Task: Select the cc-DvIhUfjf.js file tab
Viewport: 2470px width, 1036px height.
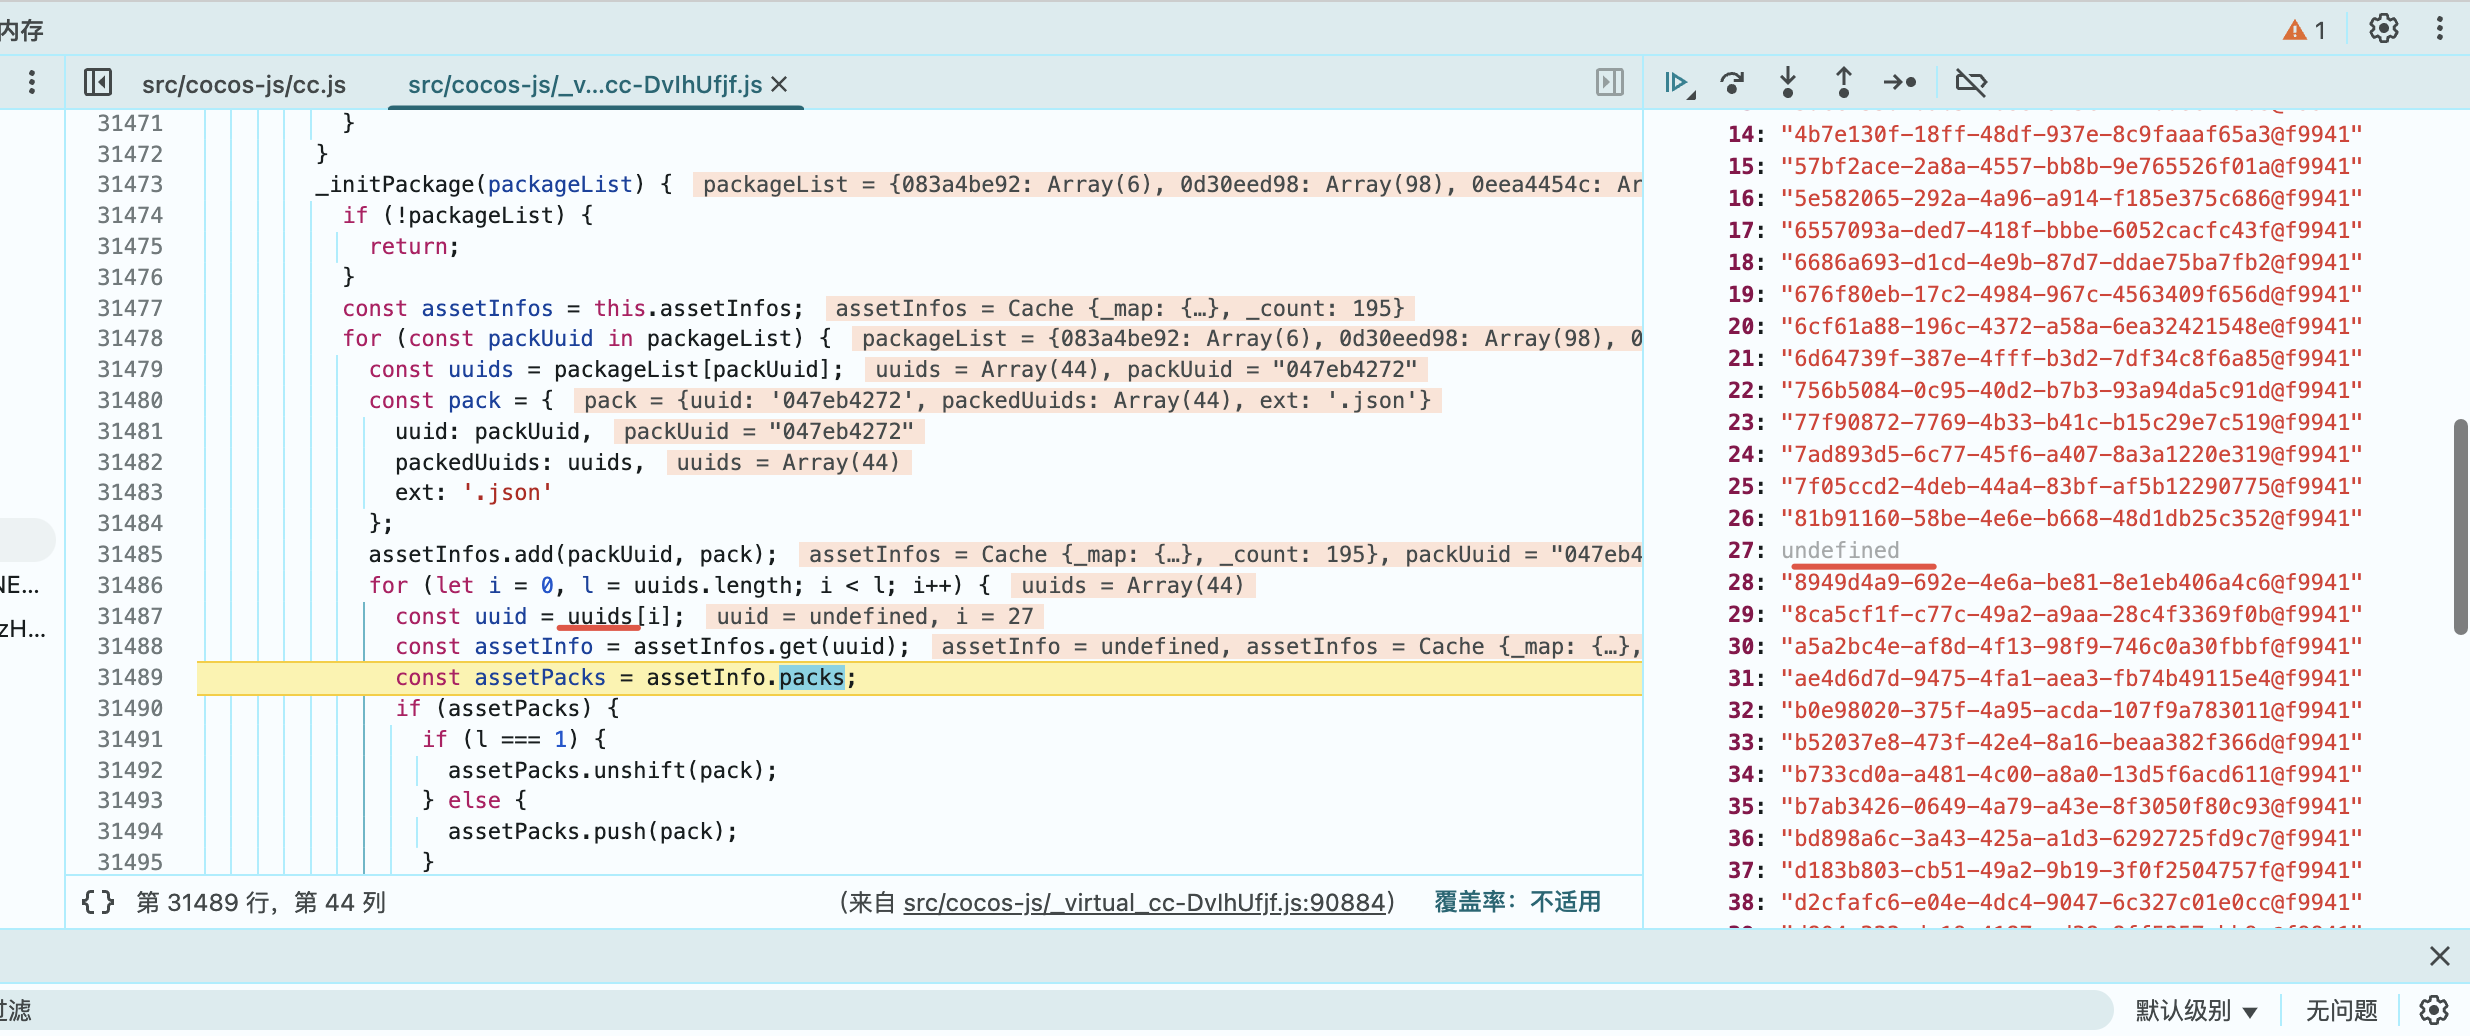Action: click(x=585, y=85)
